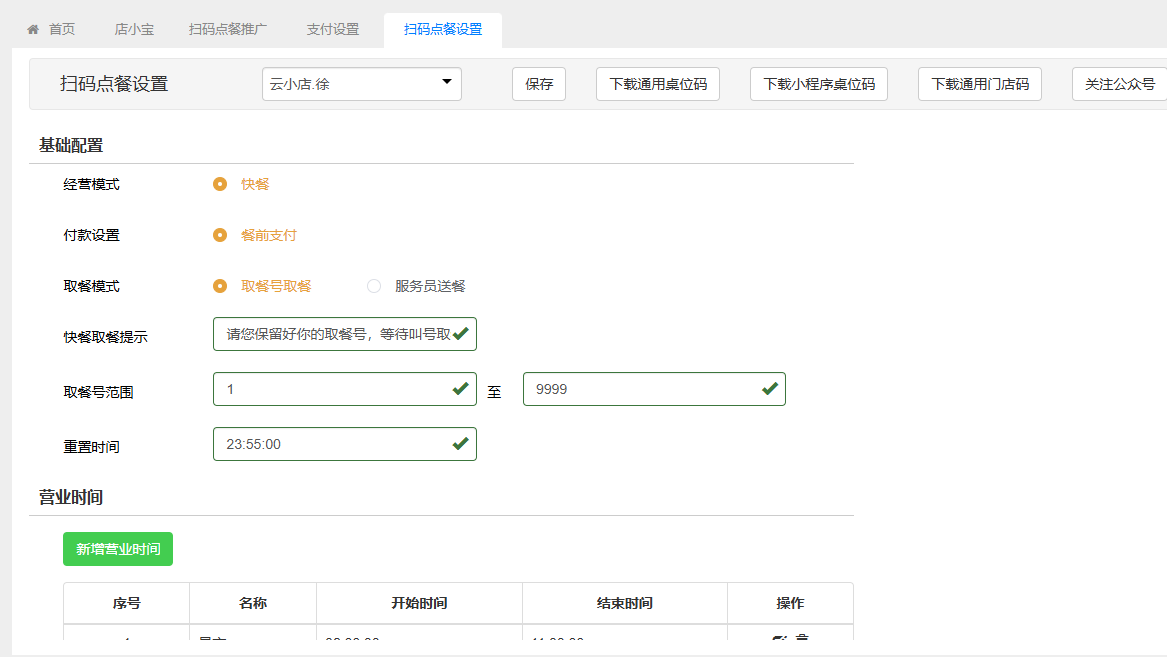
Task: Click the 关注公众号 button
Action: point(1119,84)
